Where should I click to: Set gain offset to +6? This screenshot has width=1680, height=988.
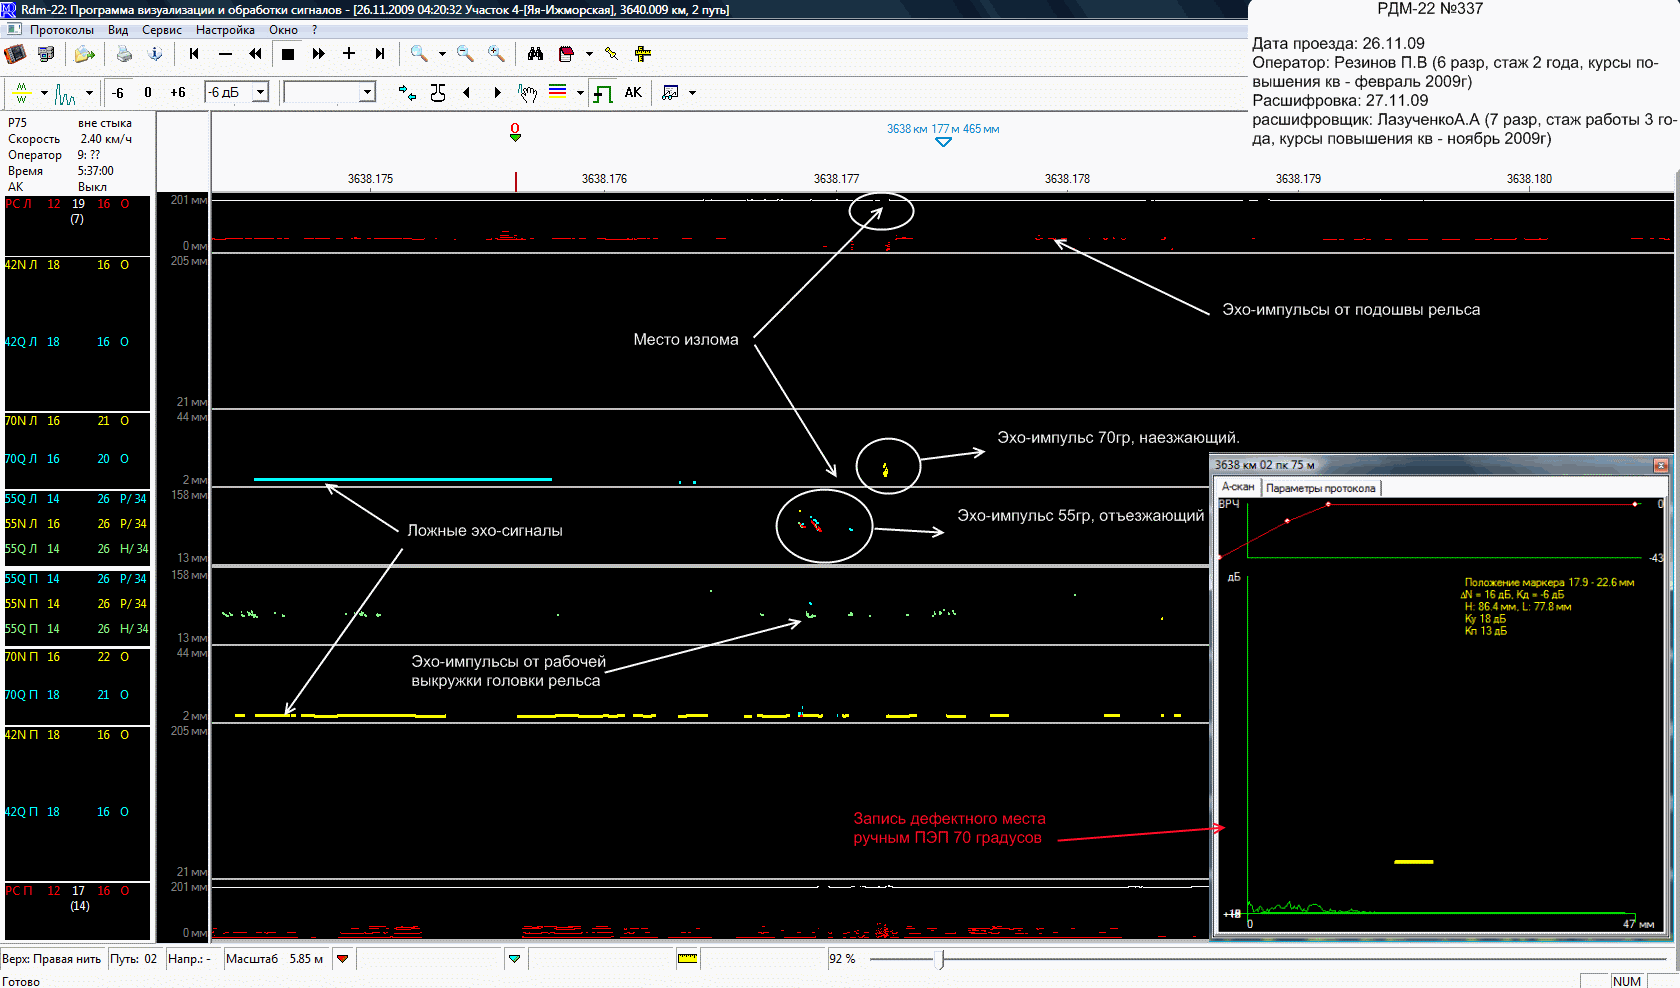[178, 93]
